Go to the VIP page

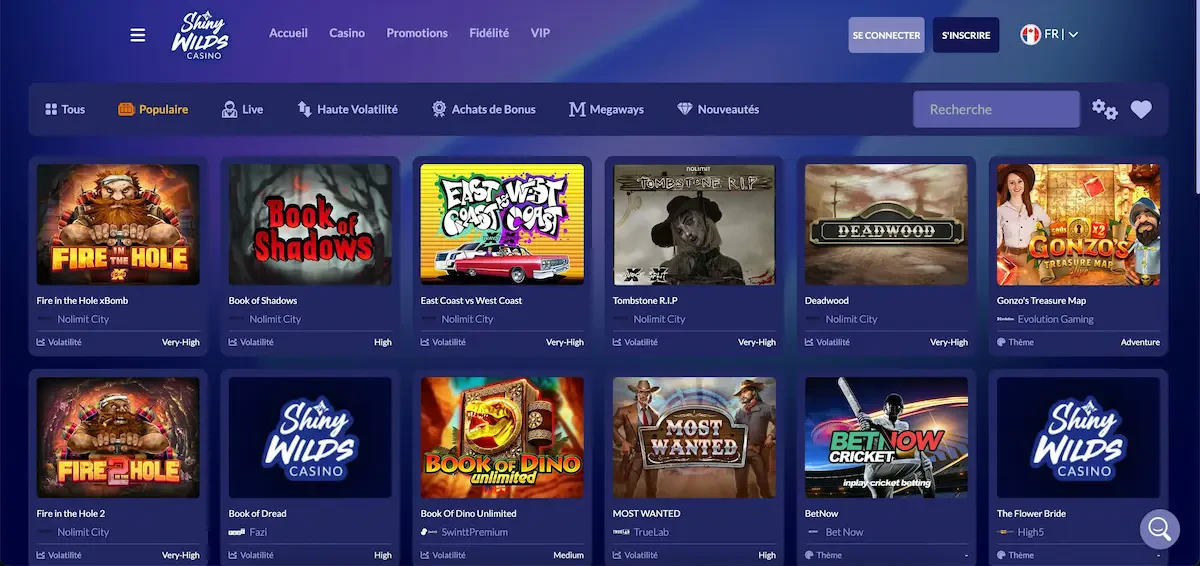click(x=540, y=33)
